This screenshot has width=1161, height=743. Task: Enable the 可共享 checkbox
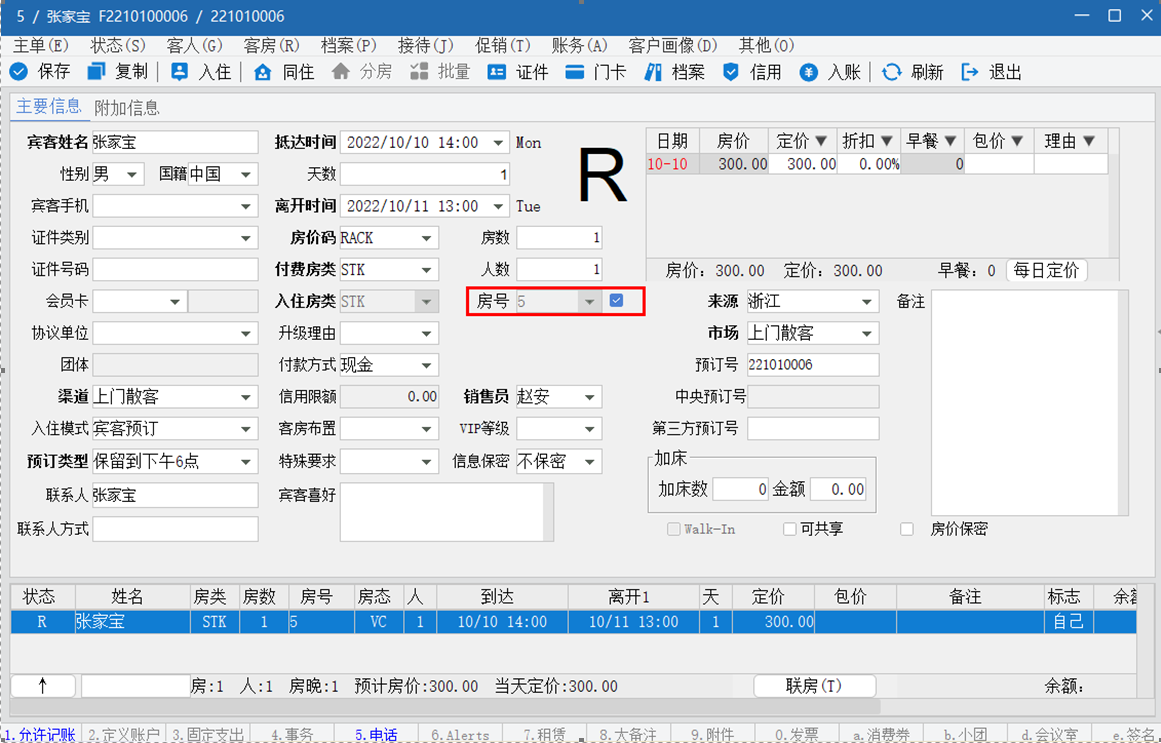(790, 529)
